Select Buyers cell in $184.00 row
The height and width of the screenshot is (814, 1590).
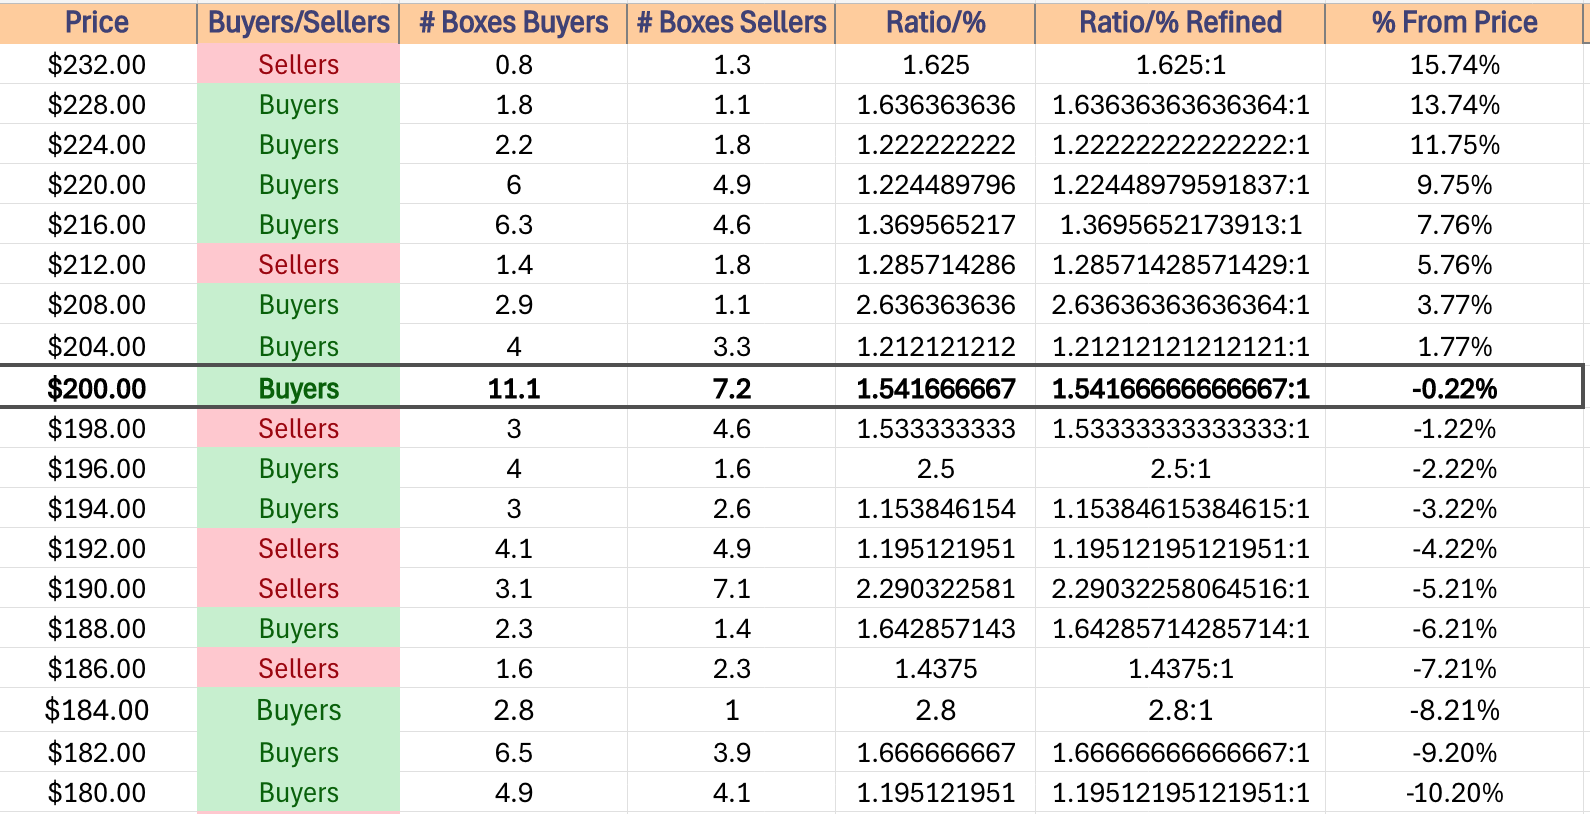pyautogui.click(x=298, y=710)
